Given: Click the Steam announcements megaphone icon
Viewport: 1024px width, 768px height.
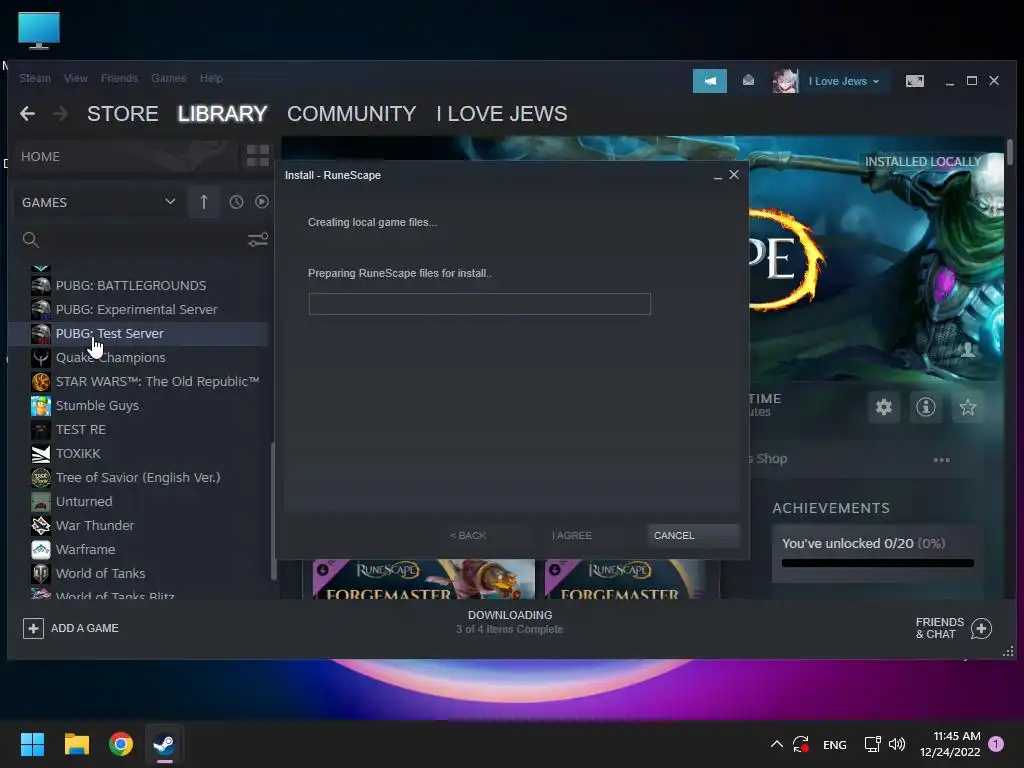Looking at the screenshot, I should point(710,81).
